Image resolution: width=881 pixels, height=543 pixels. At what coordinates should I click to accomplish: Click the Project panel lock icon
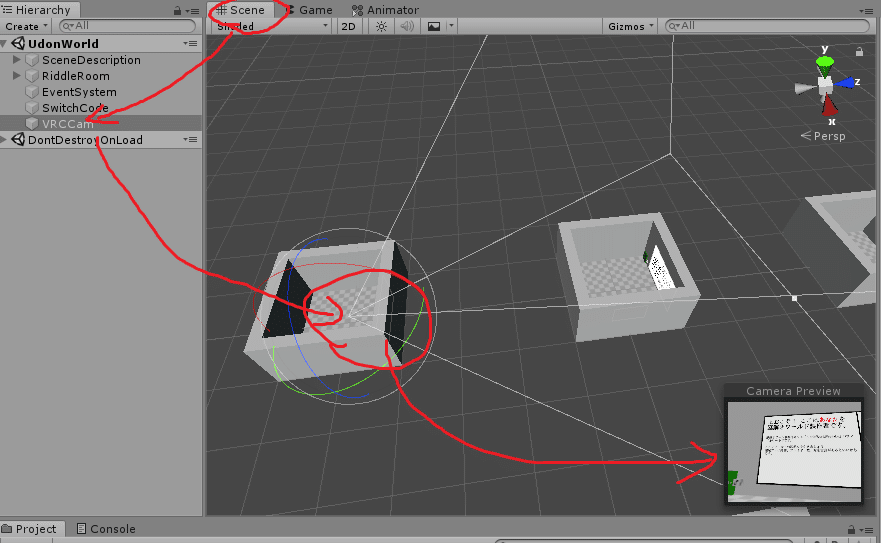point(851,530)
